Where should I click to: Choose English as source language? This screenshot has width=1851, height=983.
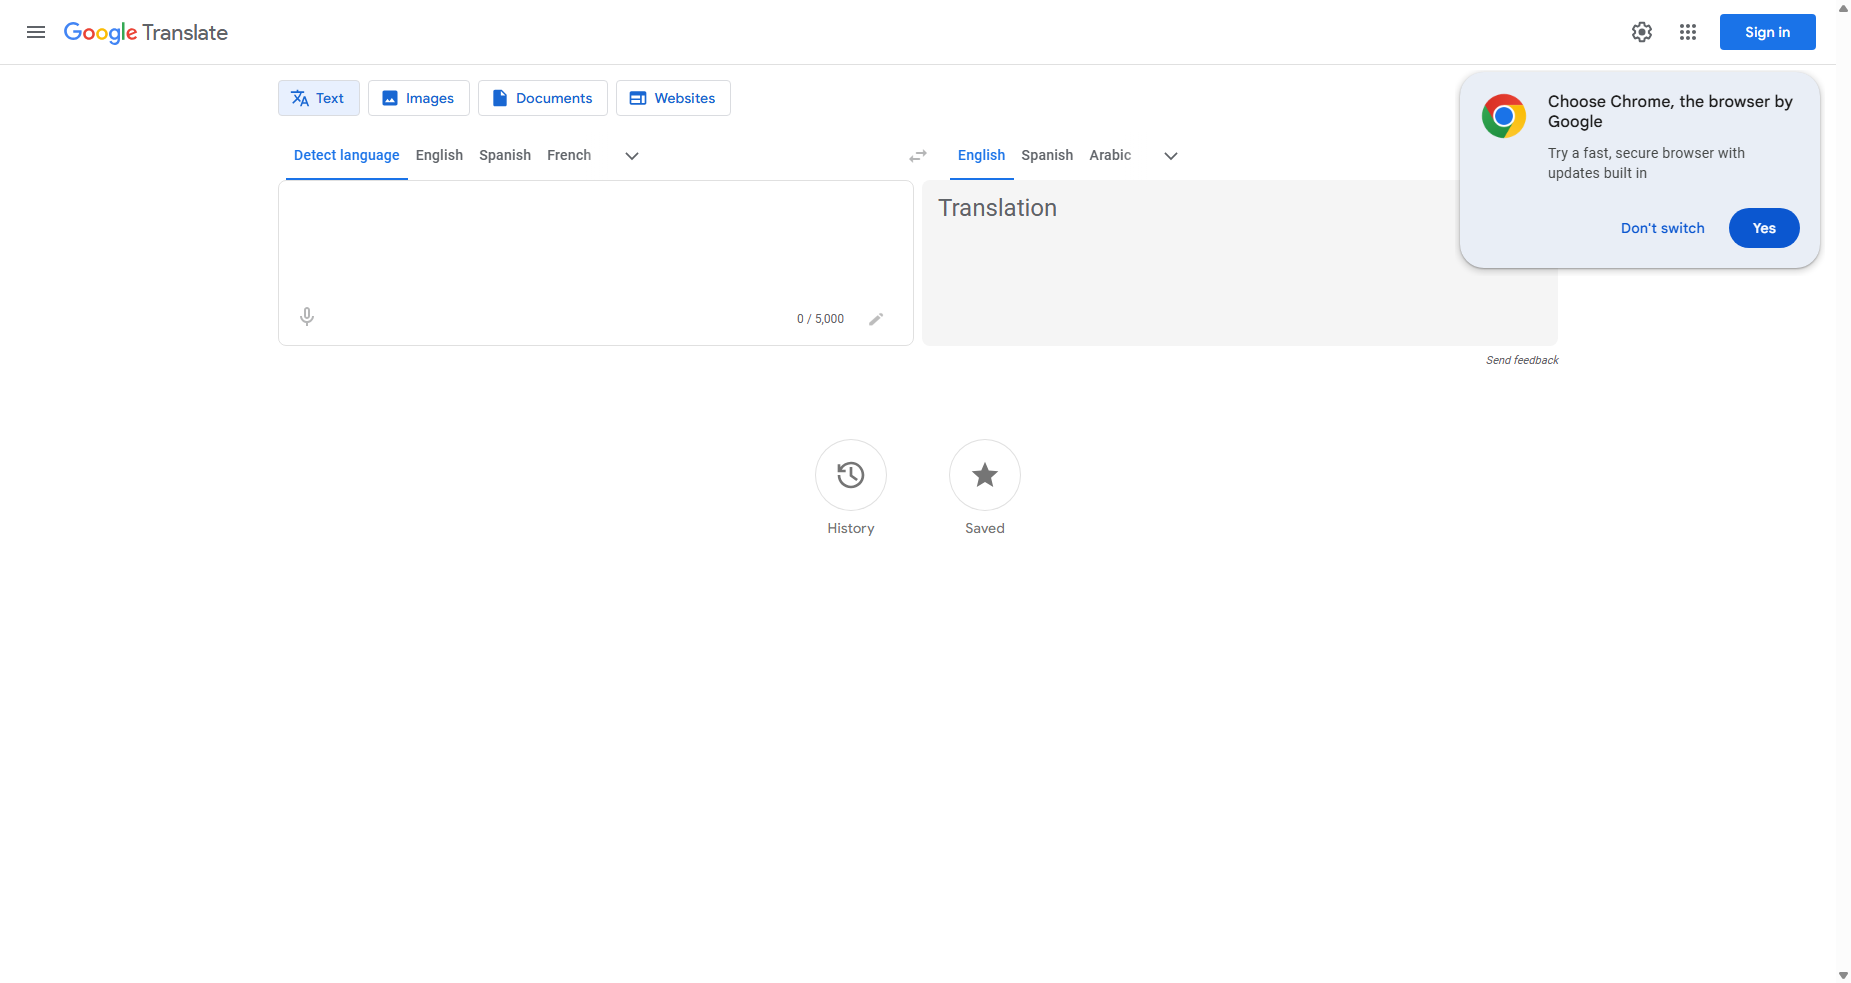pyautogui.click(x=439, y=155)
